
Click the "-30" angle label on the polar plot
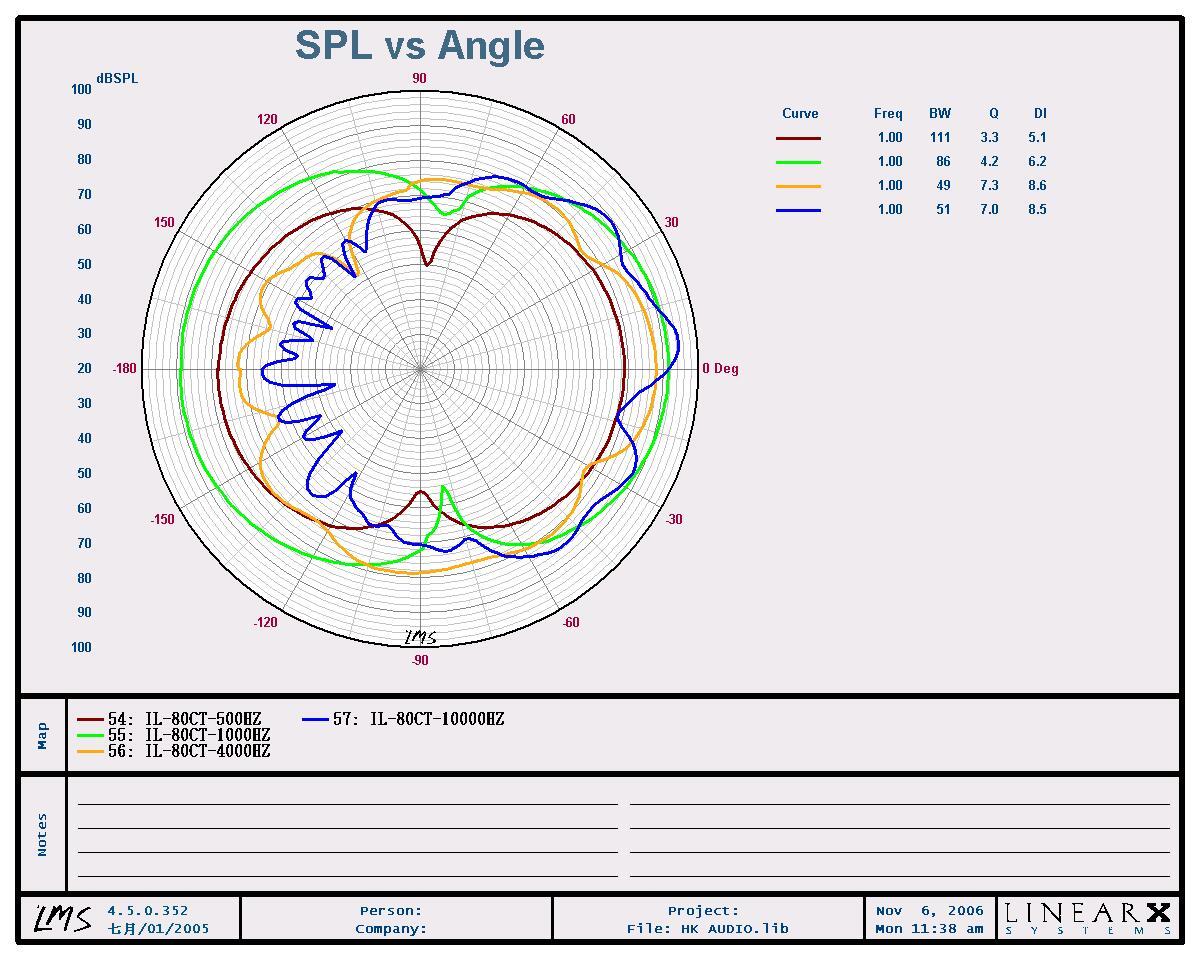pyautogui.click(x=674, y=519)
